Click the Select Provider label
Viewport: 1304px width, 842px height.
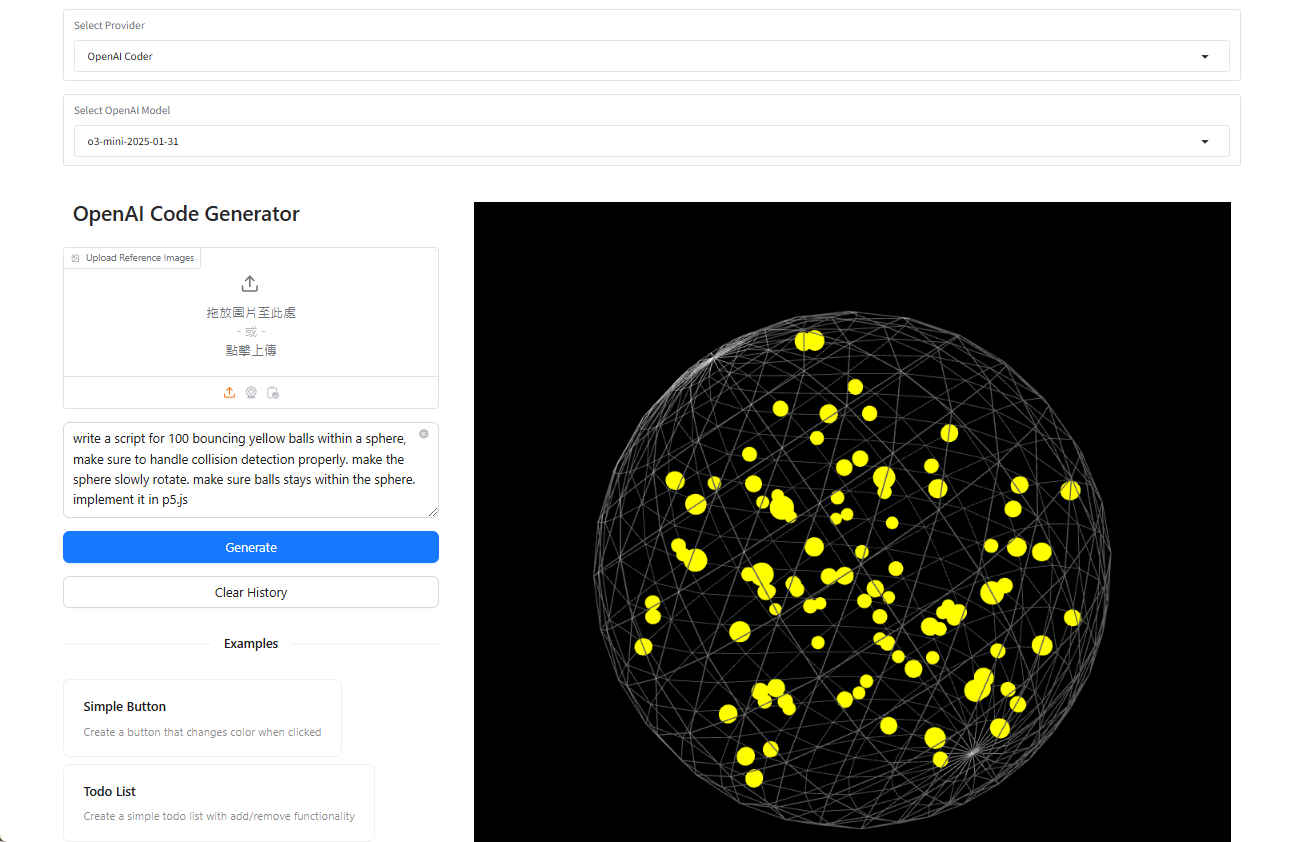[x=109, y=26]
